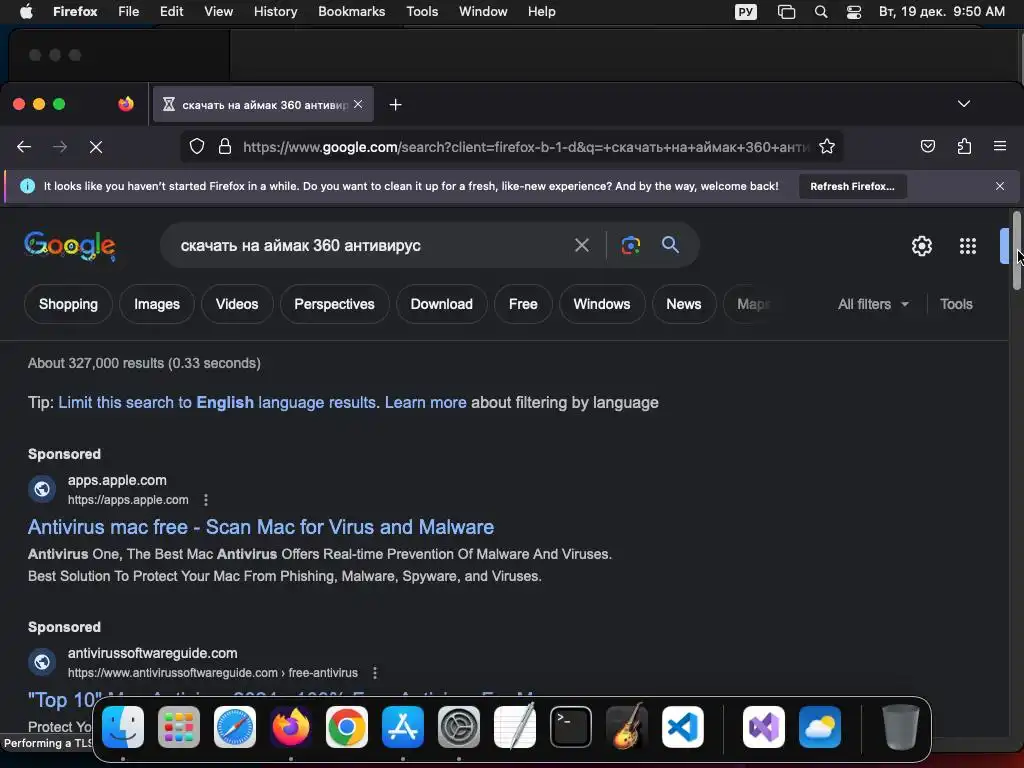The width and height of the screenshot is (1024, 768).
Task: Open the Apple menu
Action: click(x=26, y=12)
